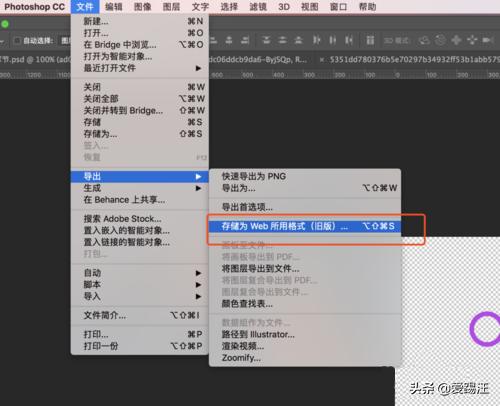Choose 打开... with ⌘O shortcut
The image size is (500, 406).
click(x=140, y=33)
